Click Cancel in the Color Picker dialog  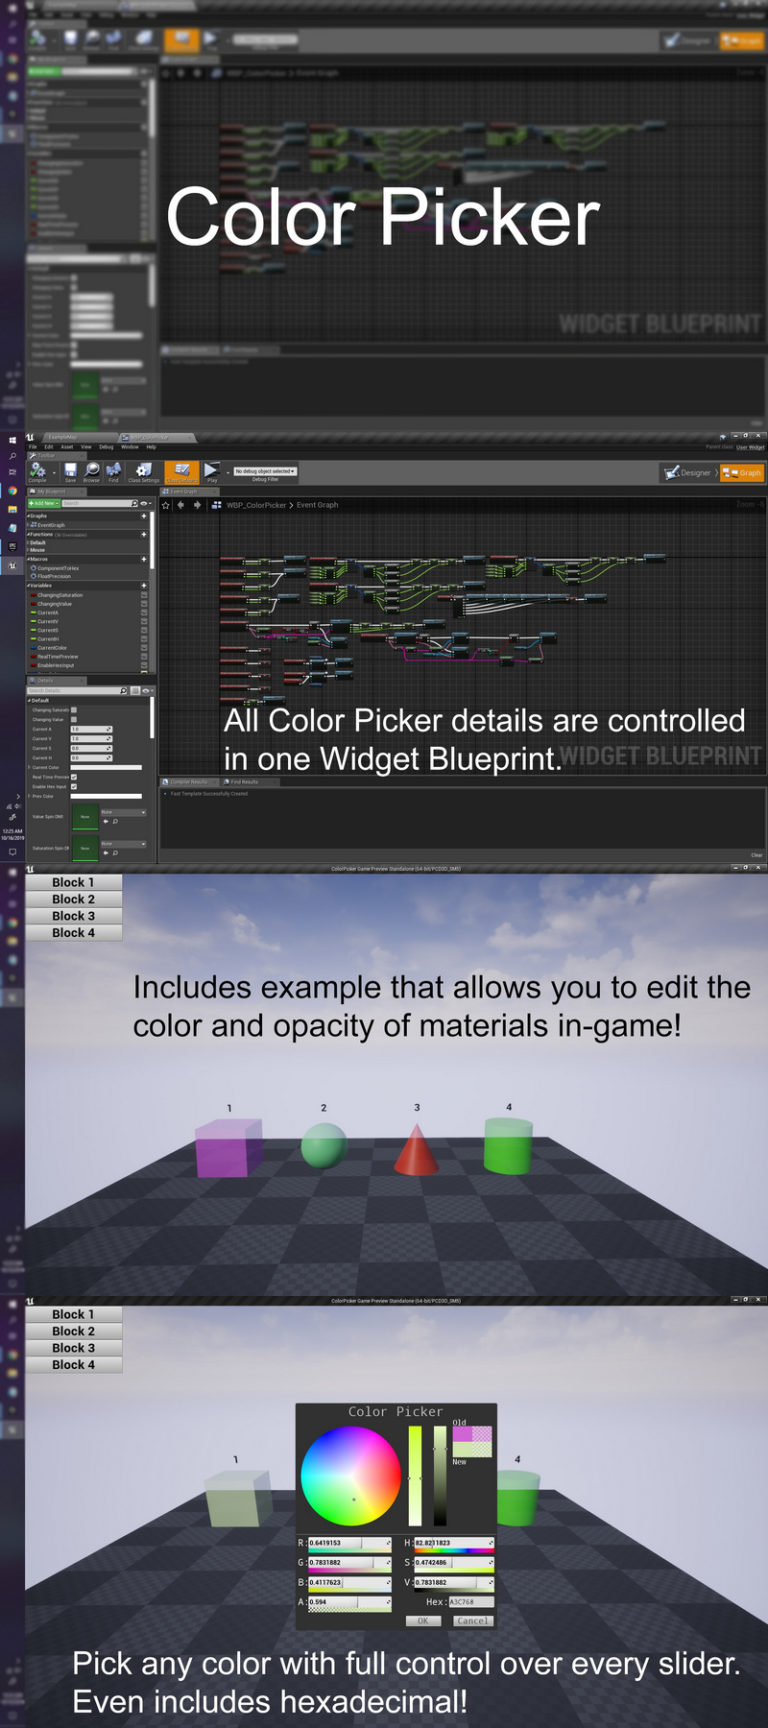[473, 1621]
